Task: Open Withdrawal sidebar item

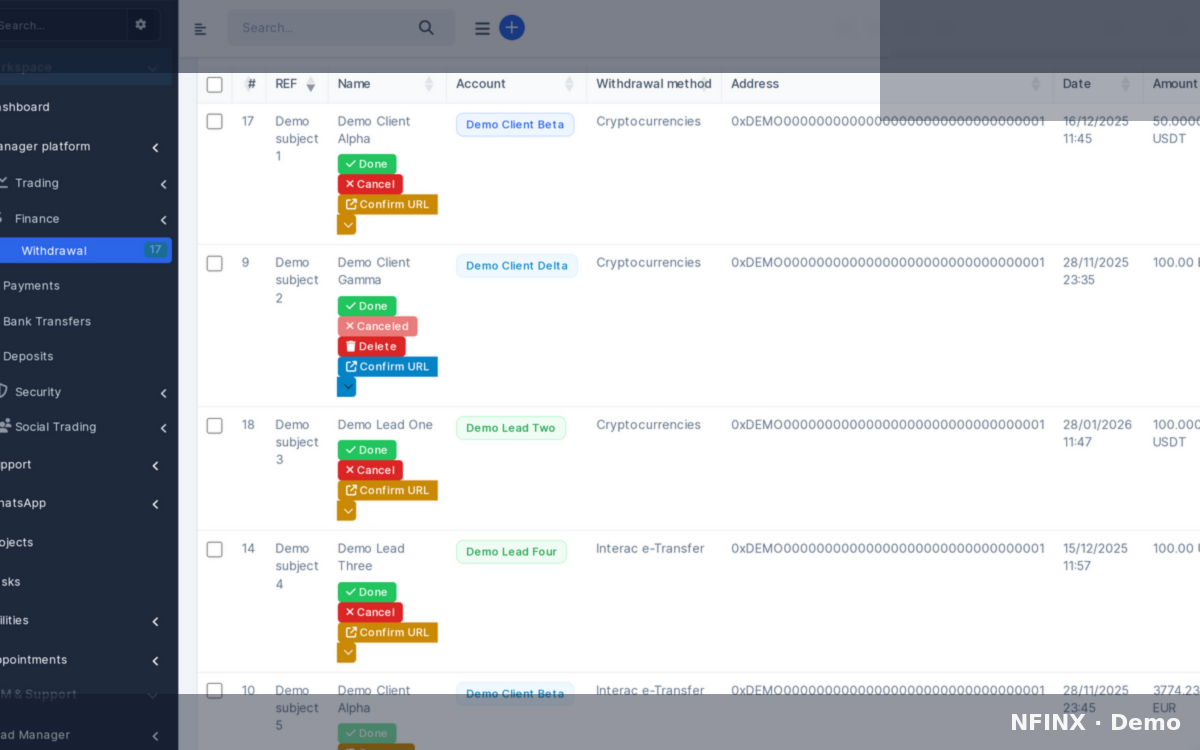Action: click(54, 251)
